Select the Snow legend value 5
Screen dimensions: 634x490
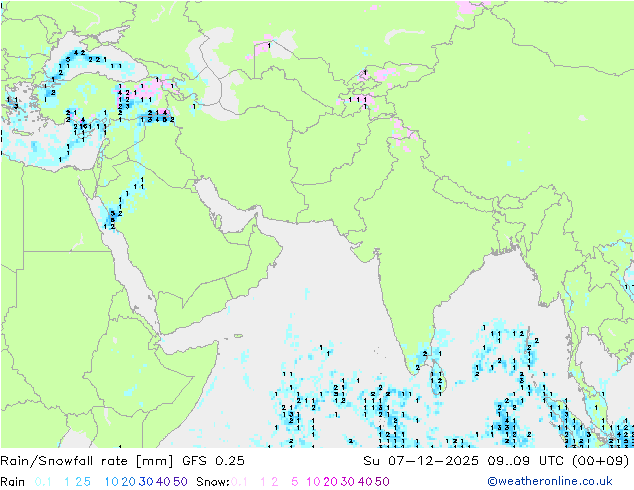[x=295, y=482]
